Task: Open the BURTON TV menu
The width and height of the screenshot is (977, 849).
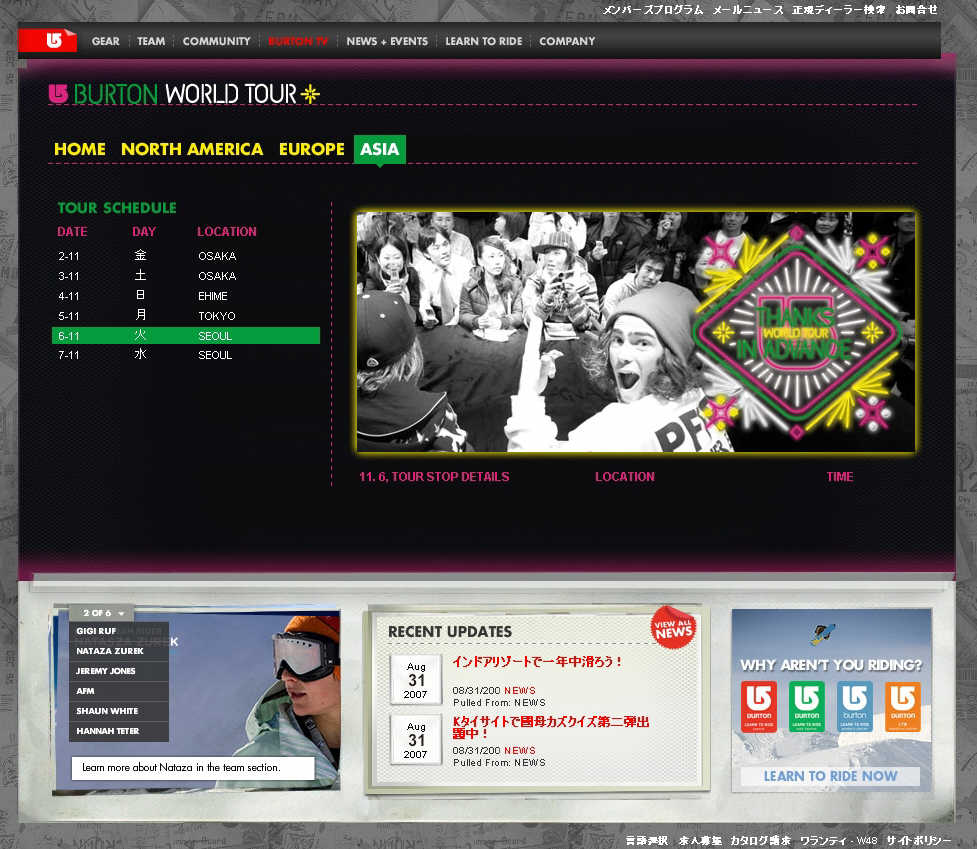Action: click(298, 41)
